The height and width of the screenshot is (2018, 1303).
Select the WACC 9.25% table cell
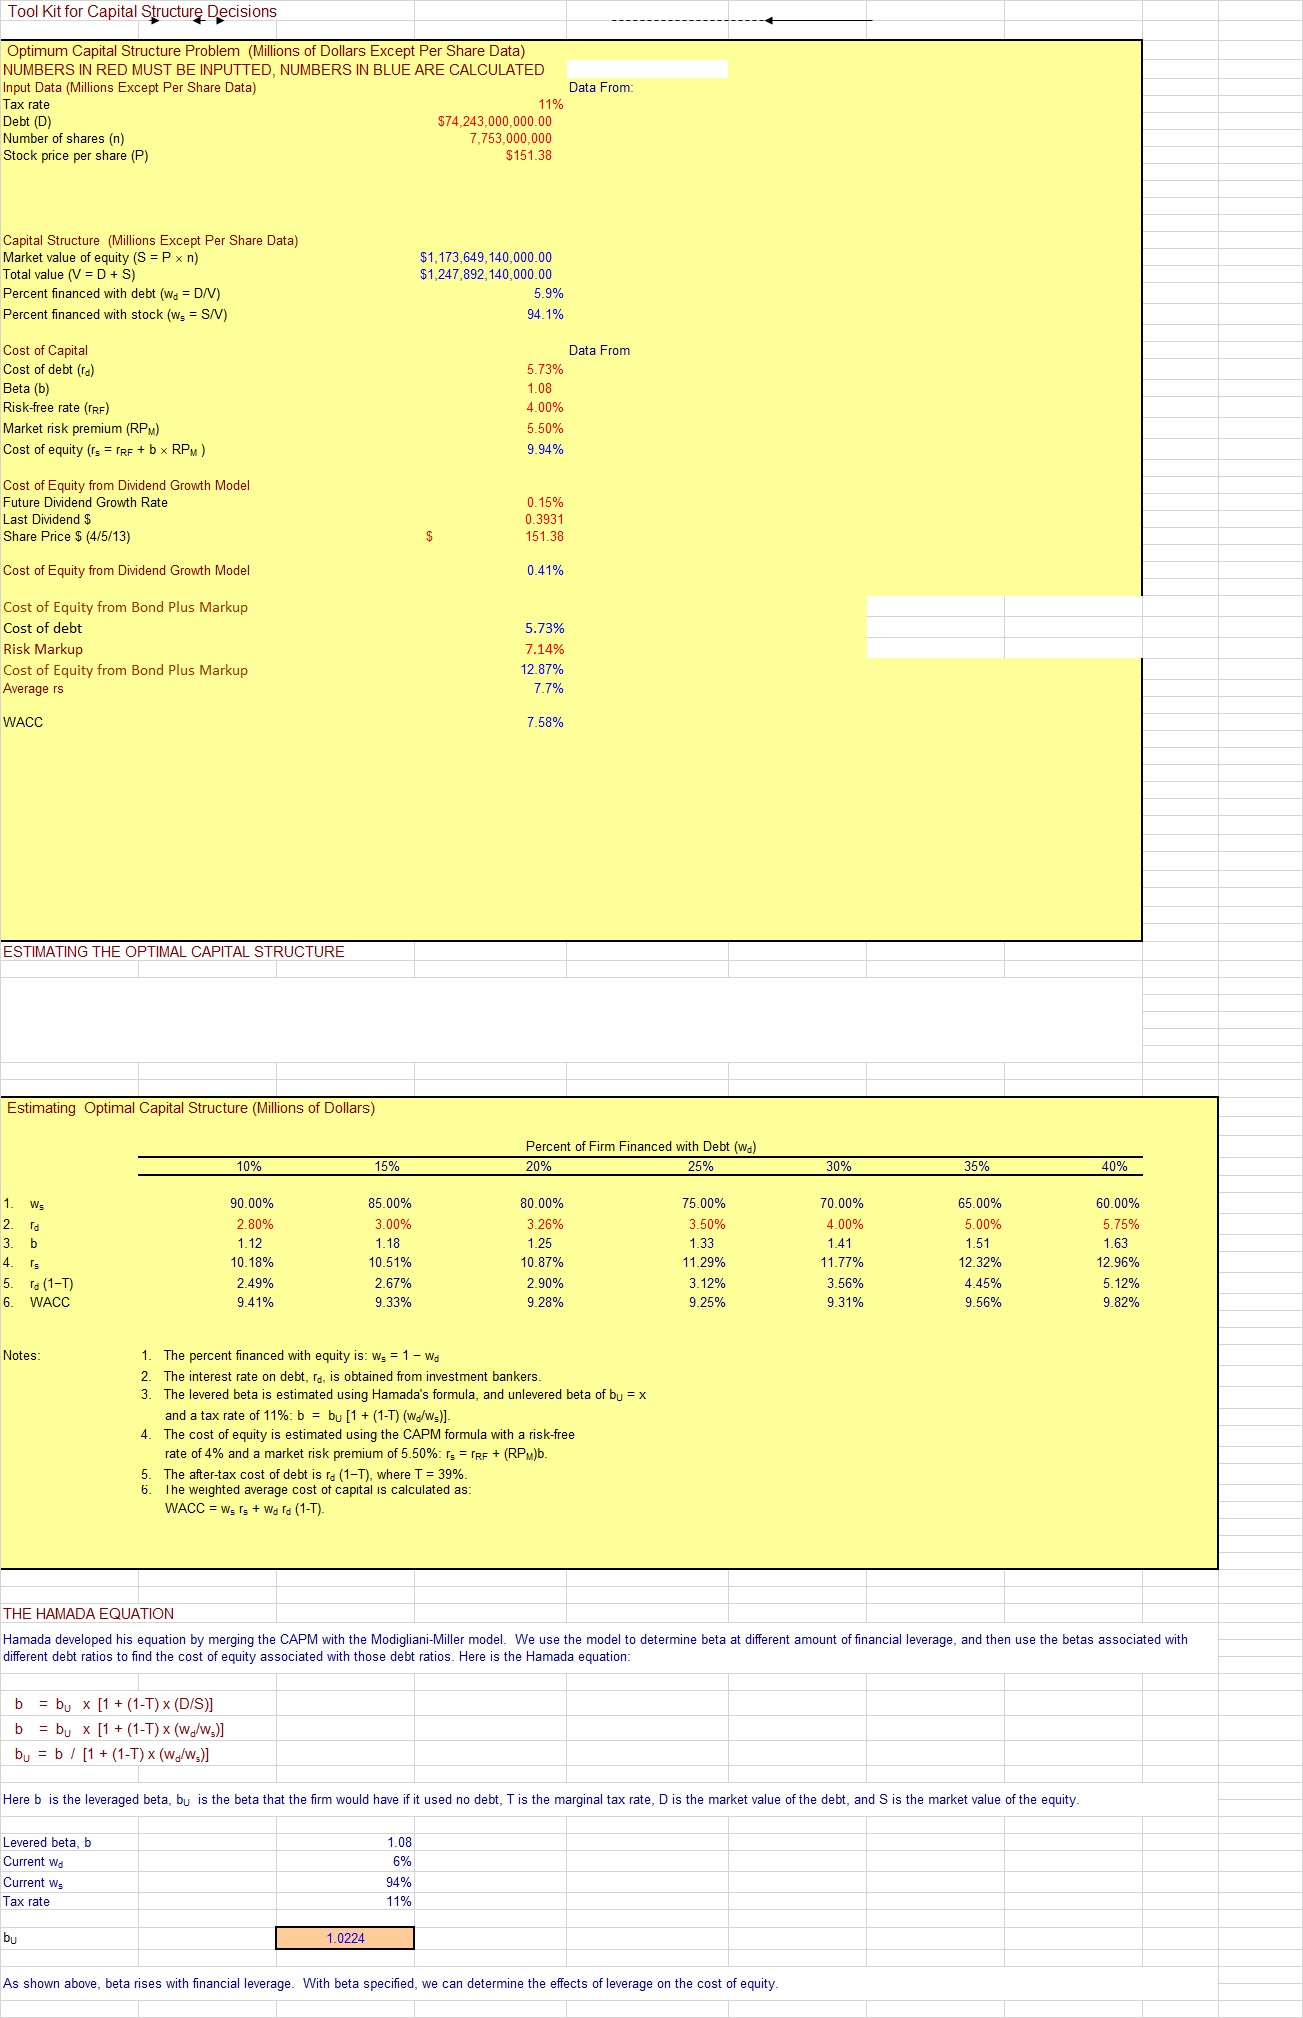(x=707, y=1303)
